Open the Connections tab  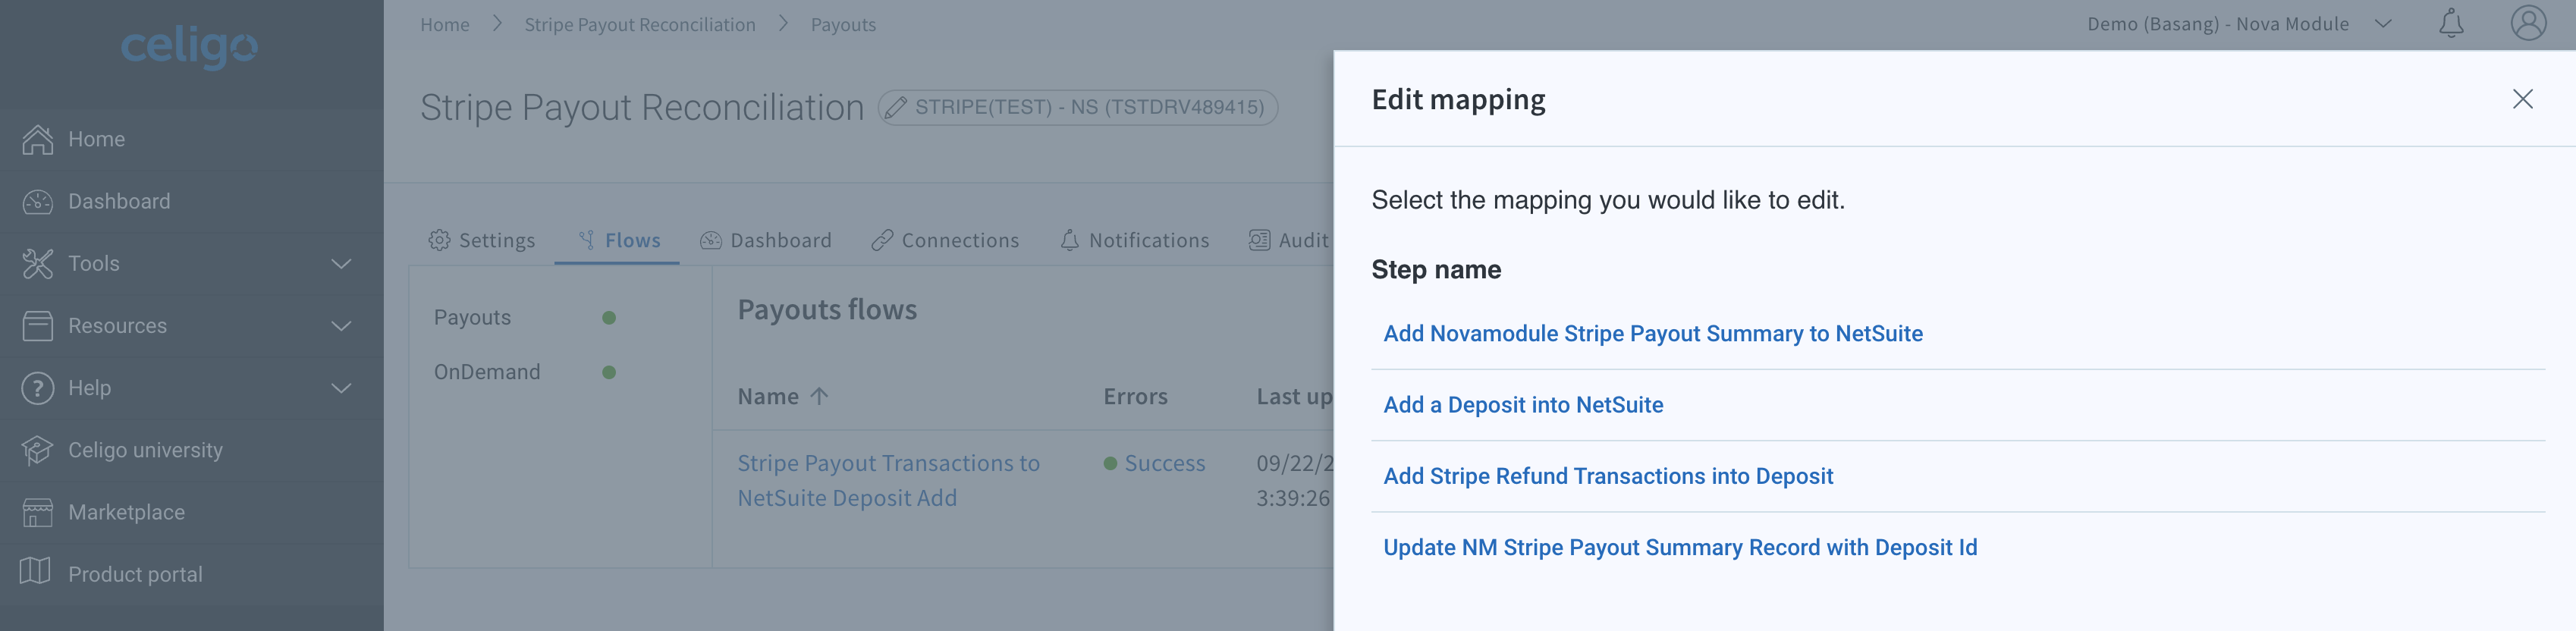point(945,240)
